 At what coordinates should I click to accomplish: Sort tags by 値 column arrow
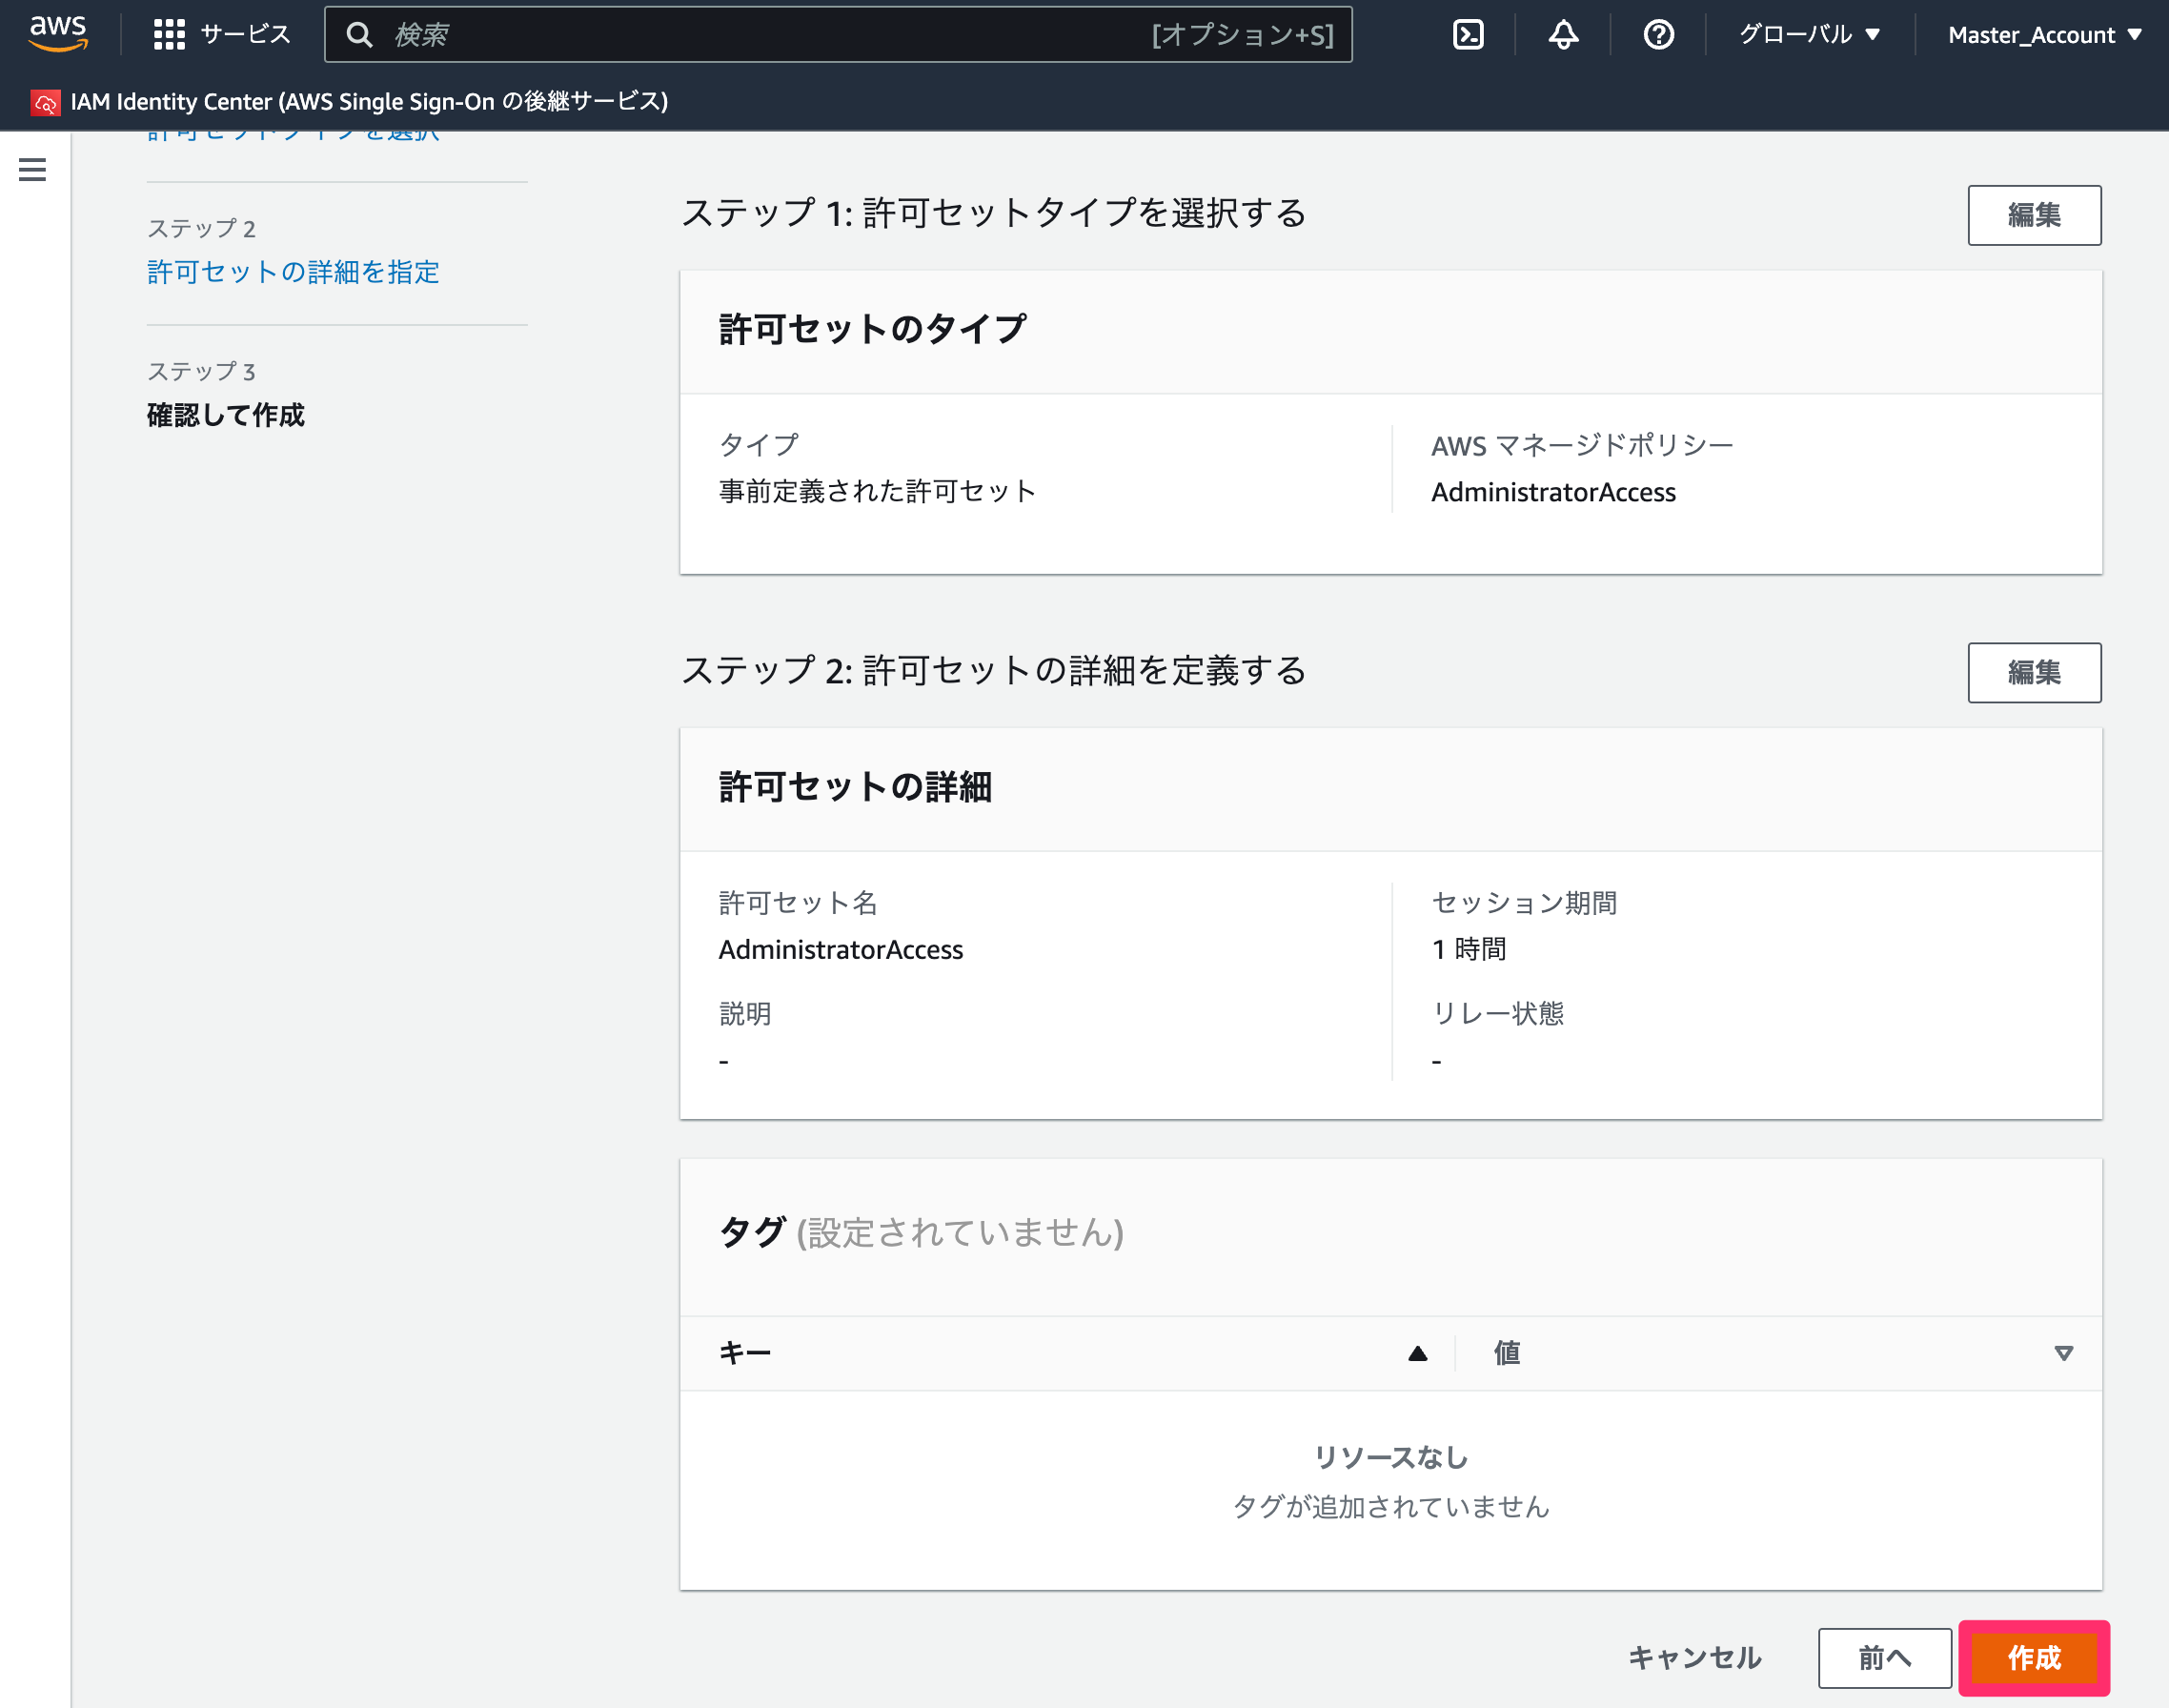click(x=2063, y=1354)
